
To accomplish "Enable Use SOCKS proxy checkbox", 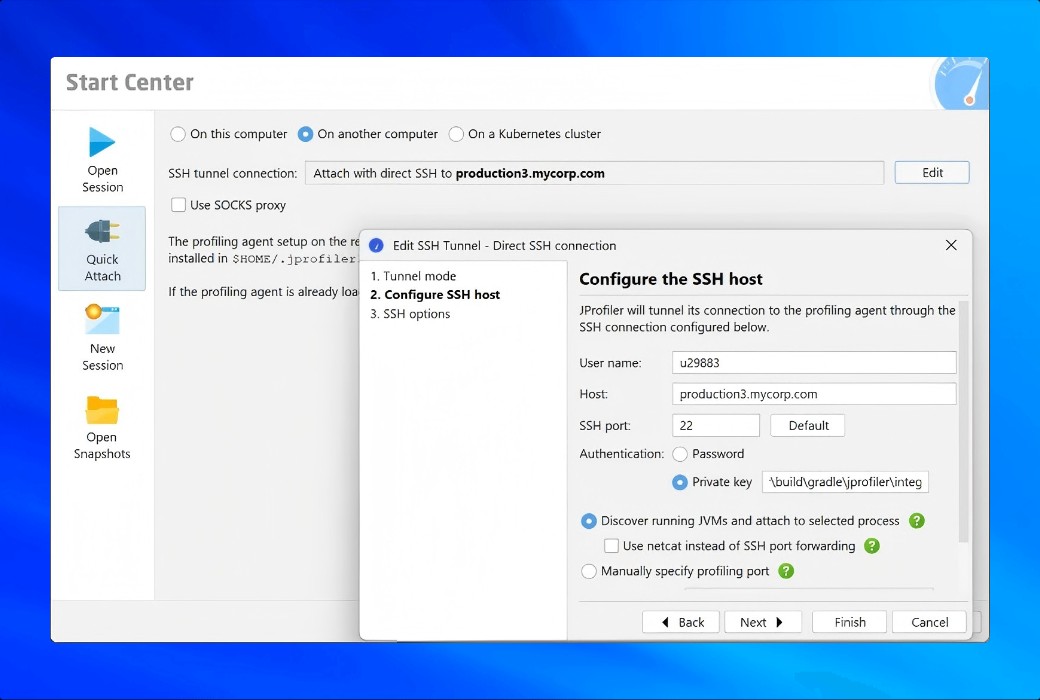I will 178,205.
